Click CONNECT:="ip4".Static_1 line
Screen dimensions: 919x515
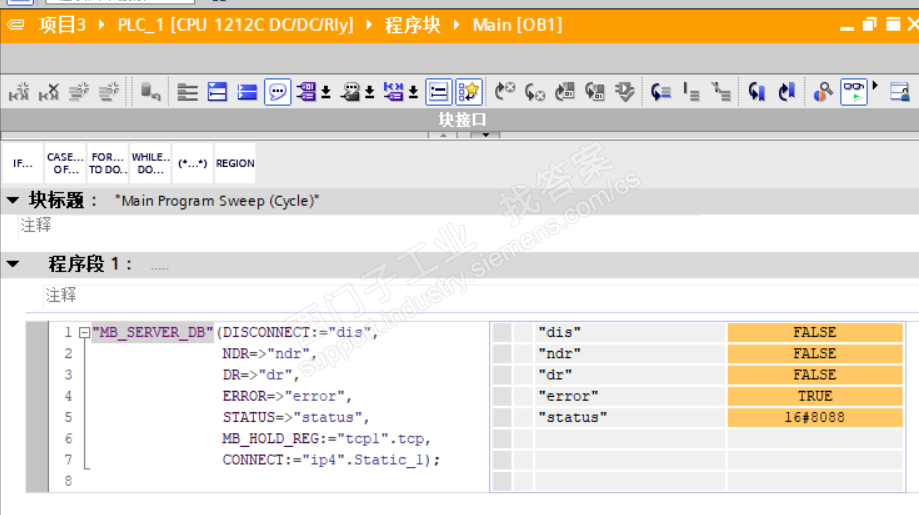point(331,459)
